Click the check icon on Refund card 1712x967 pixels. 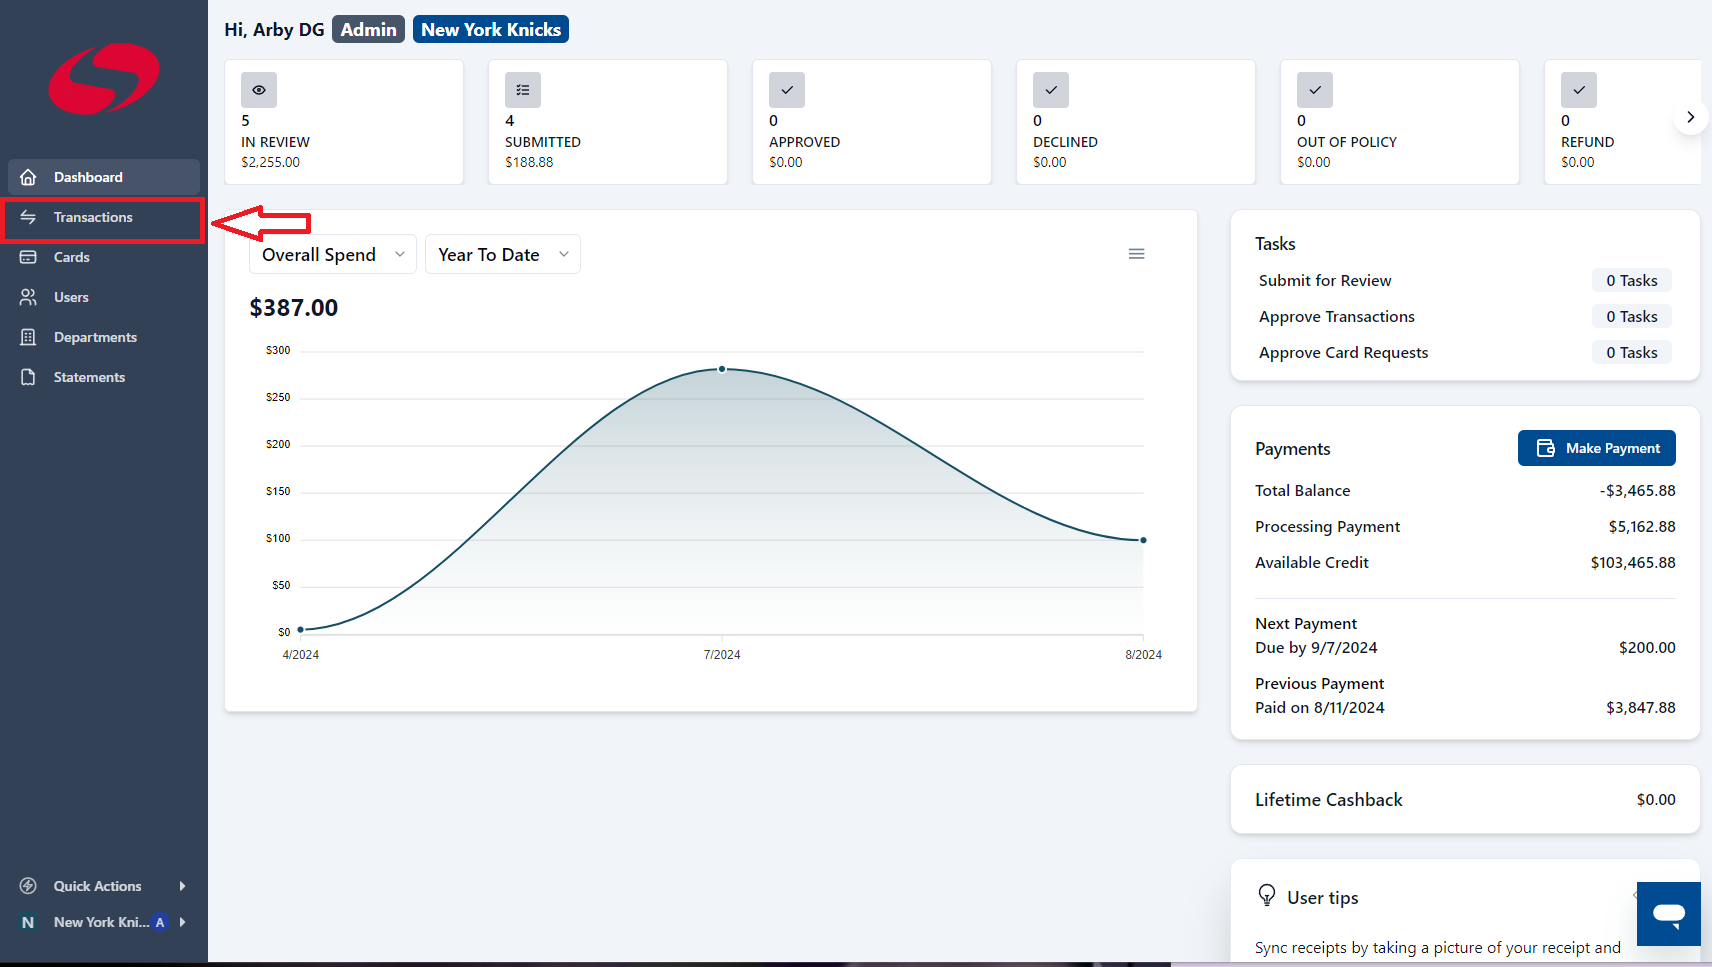coord(1579,90)
